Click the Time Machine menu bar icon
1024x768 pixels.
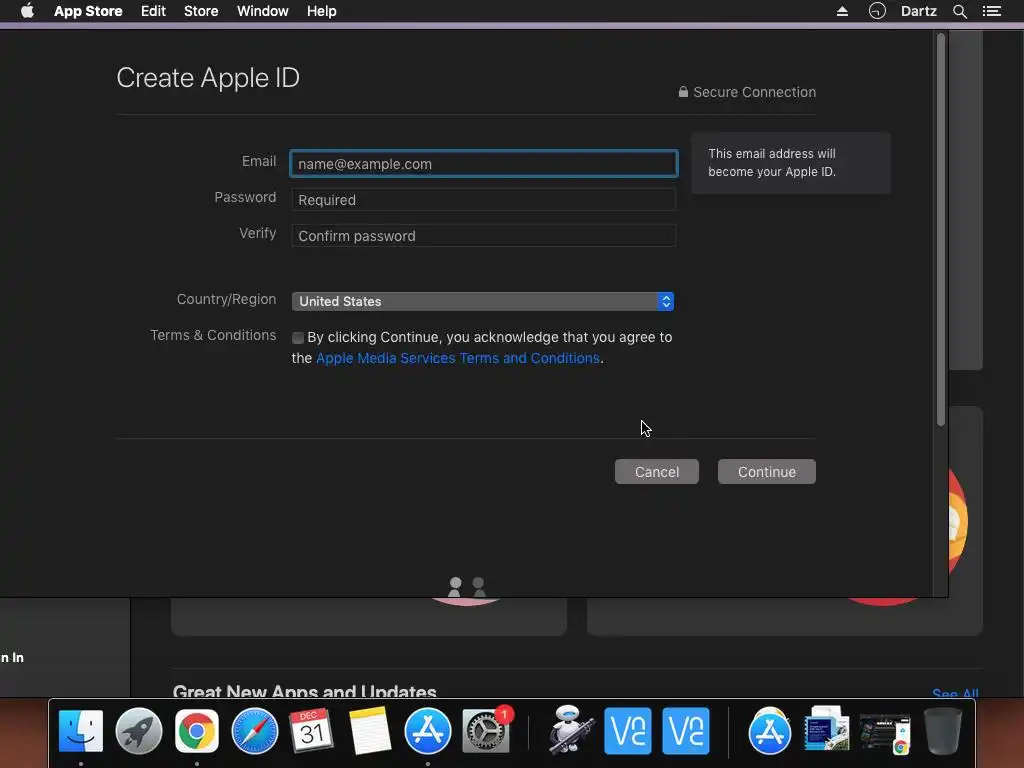pos(877,11)
